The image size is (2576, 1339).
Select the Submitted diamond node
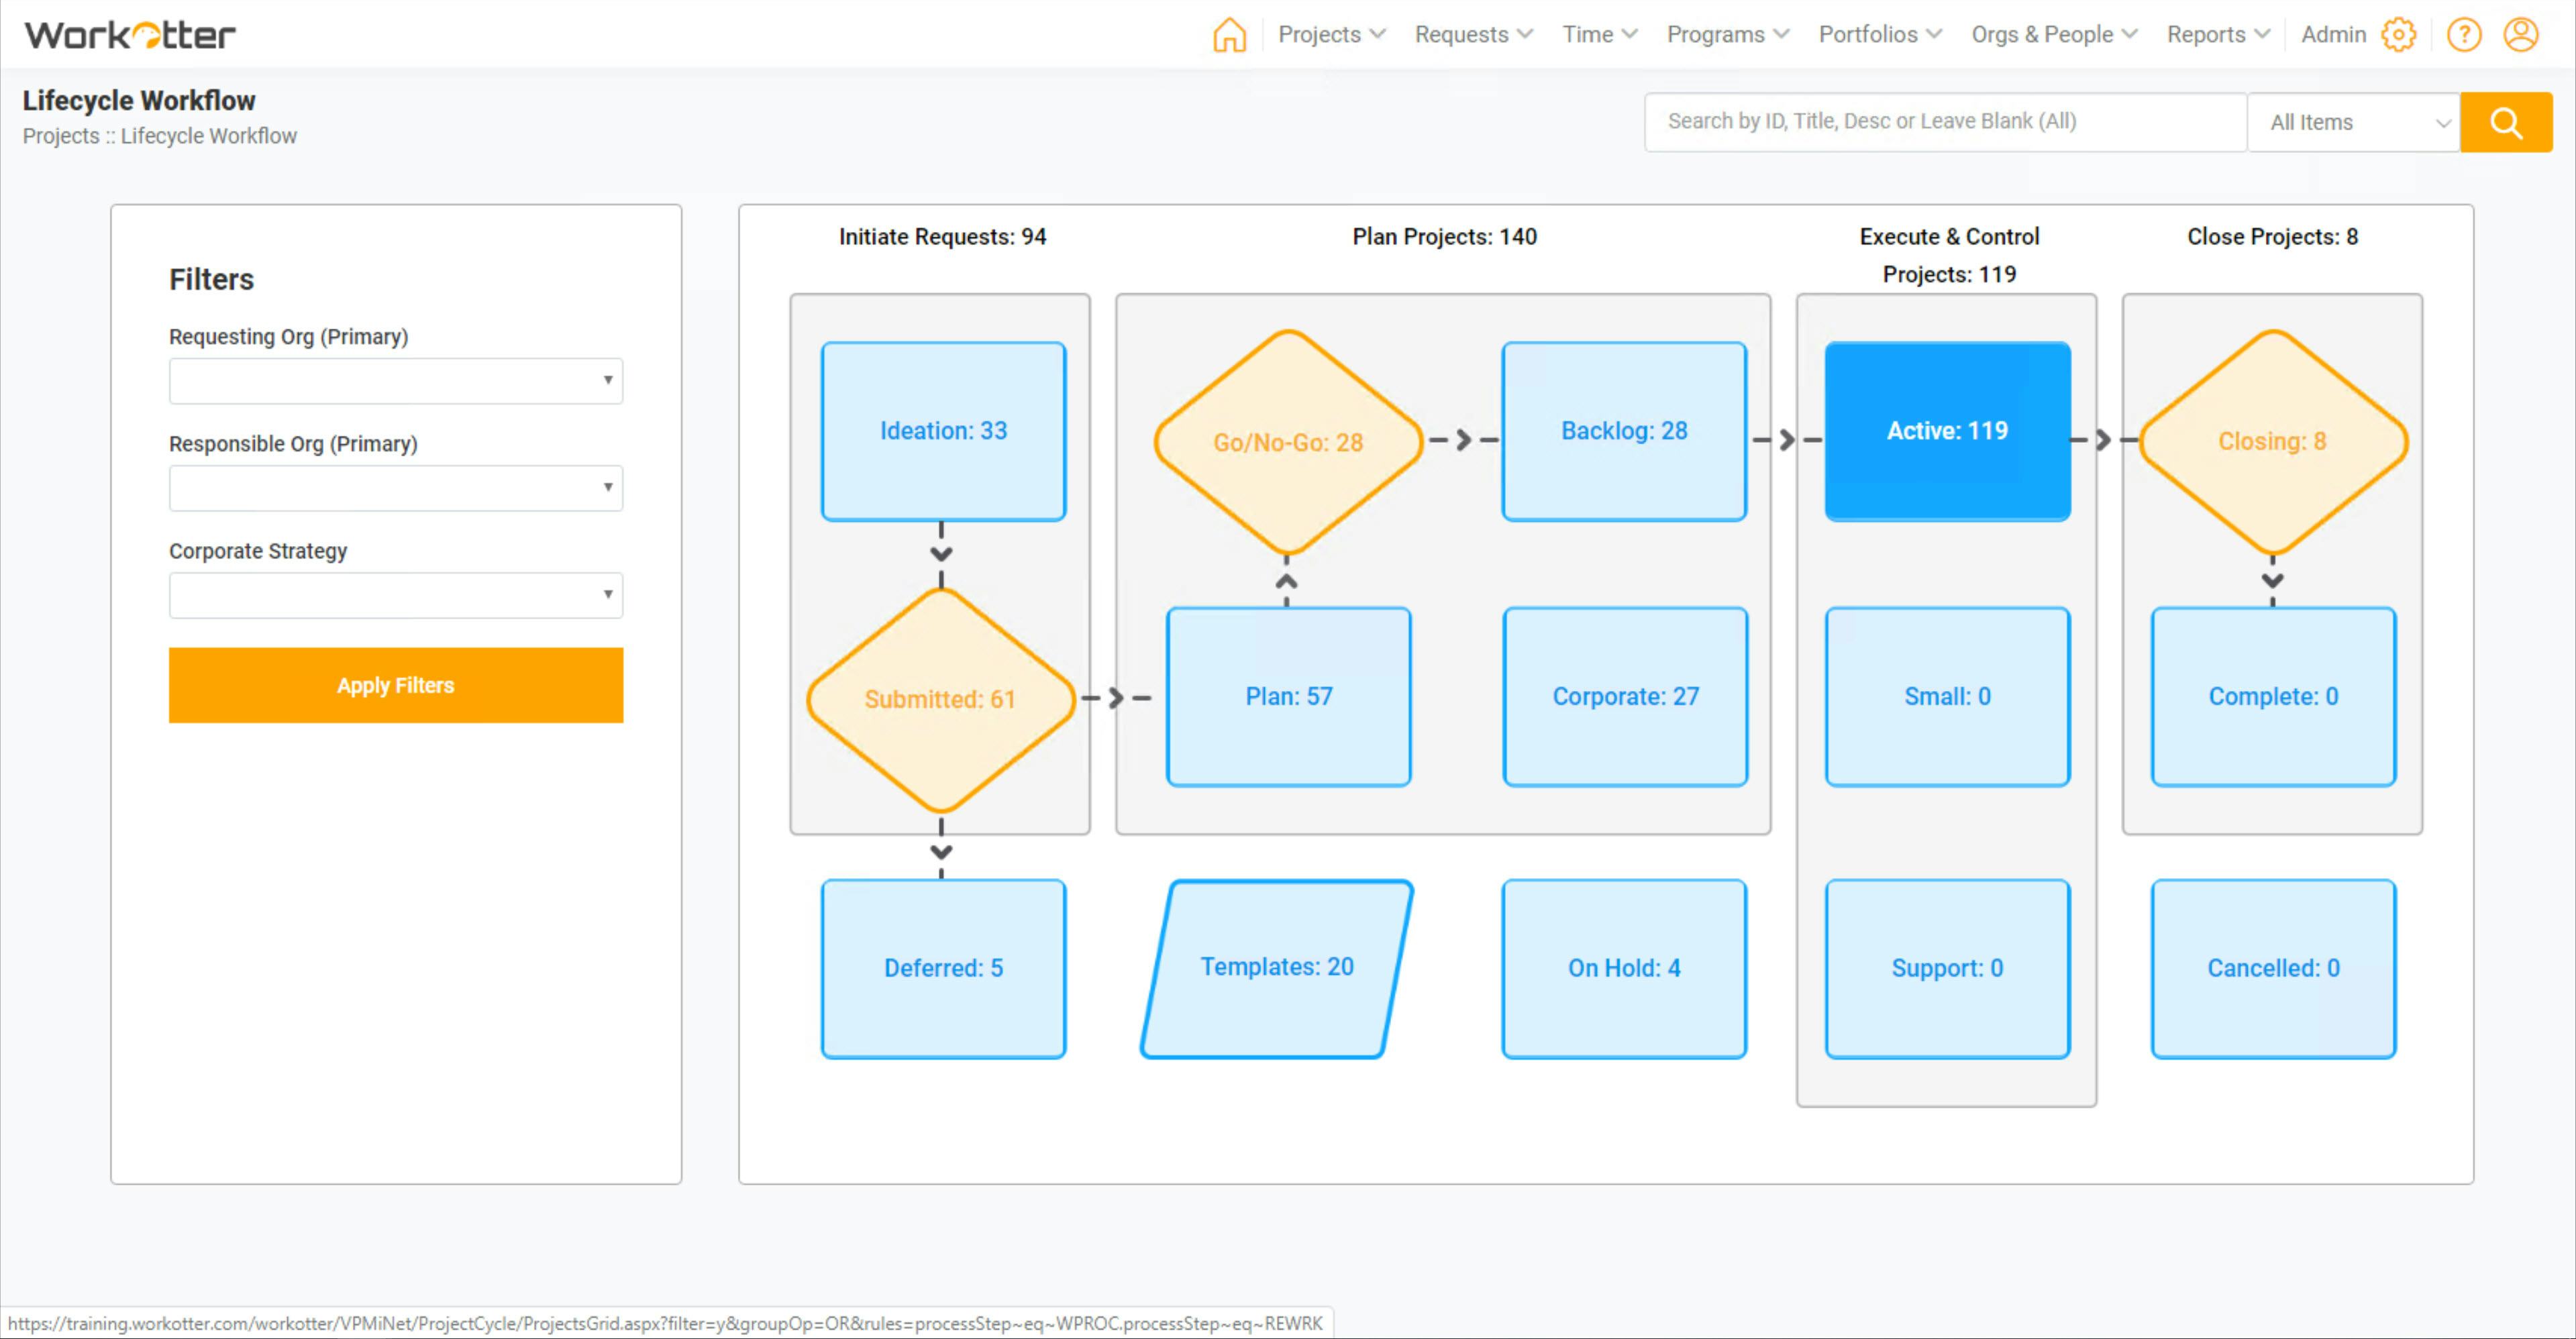point(940,699)
